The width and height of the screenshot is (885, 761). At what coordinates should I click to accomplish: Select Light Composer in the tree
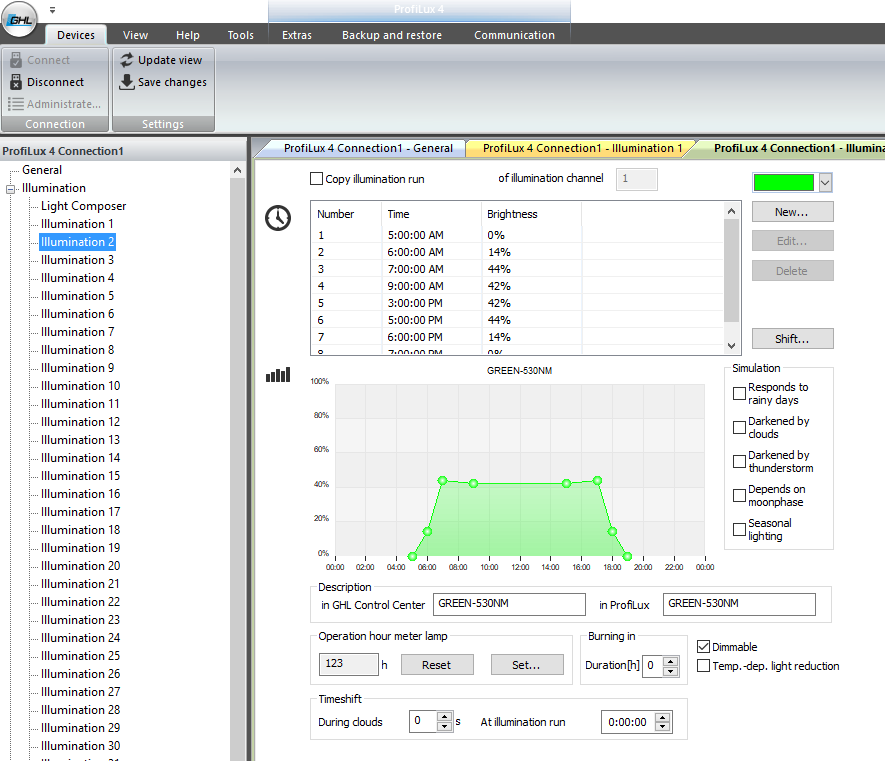tap(84, 206)
